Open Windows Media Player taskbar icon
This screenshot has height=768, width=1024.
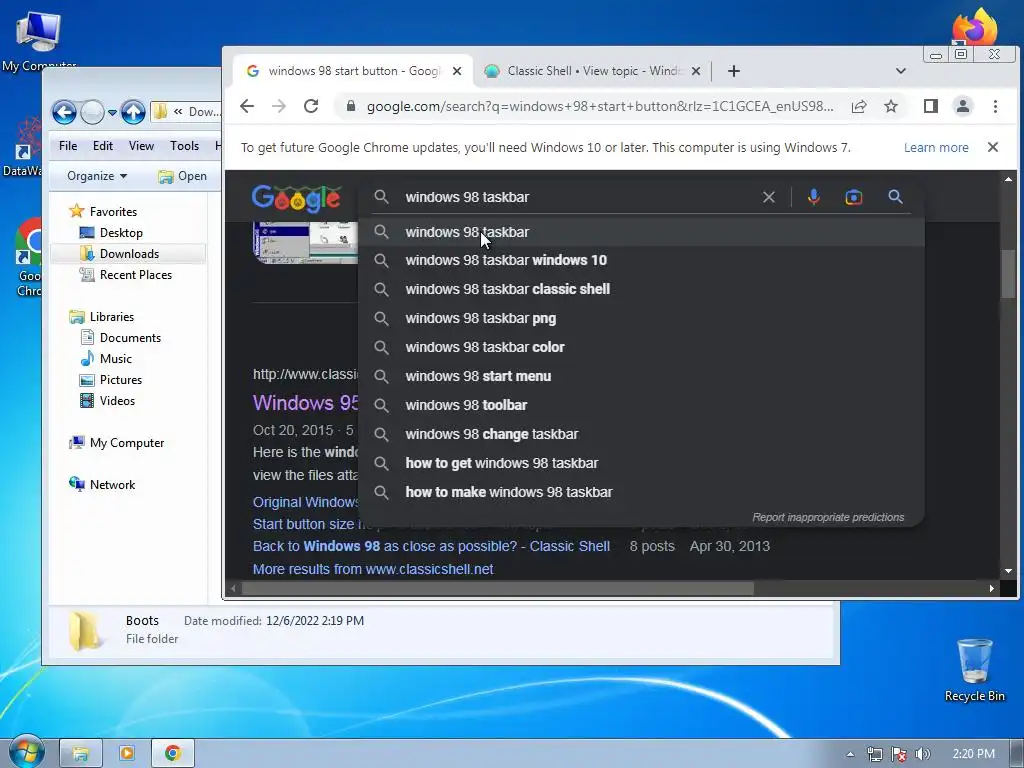[127, 753]
